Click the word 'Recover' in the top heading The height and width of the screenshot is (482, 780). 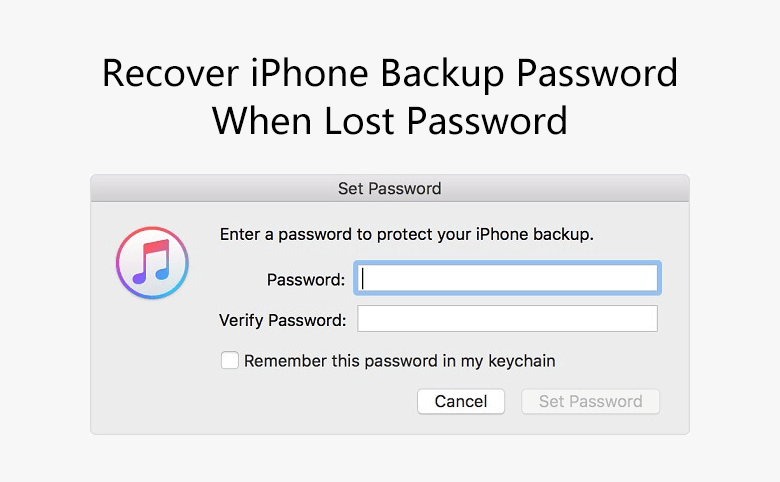[x=171, y=74]
